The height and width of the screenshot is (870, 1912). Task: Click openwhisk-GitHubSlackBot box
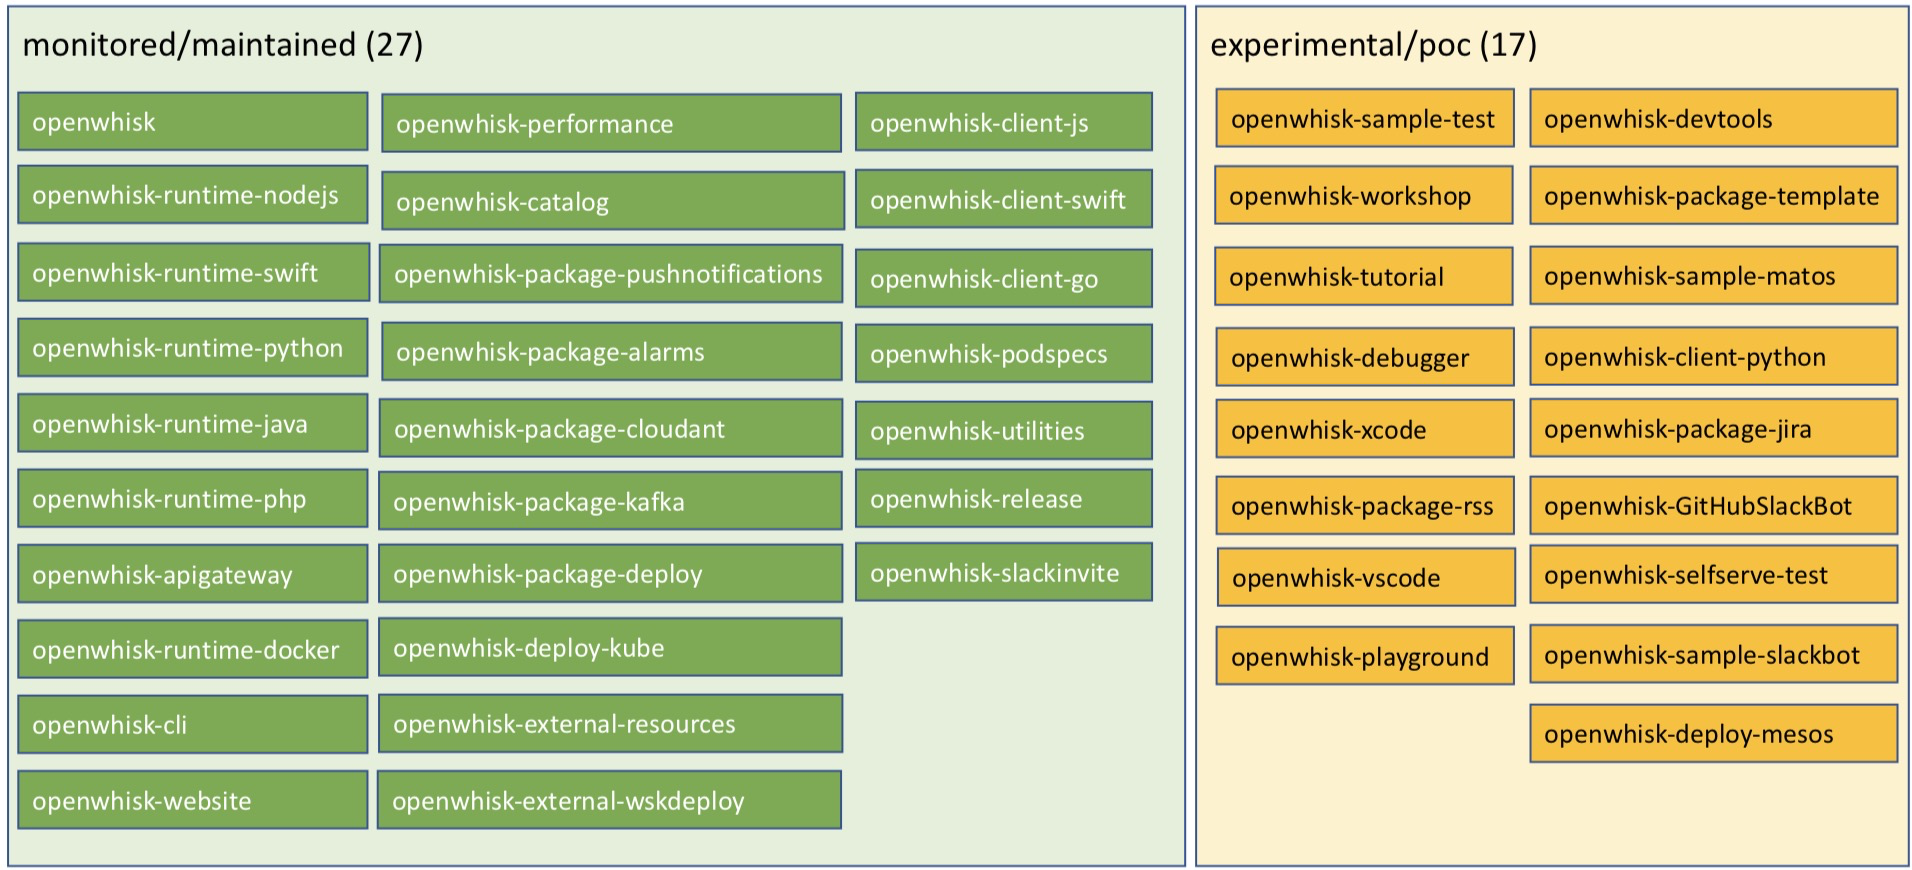(x=1714, y=505)
